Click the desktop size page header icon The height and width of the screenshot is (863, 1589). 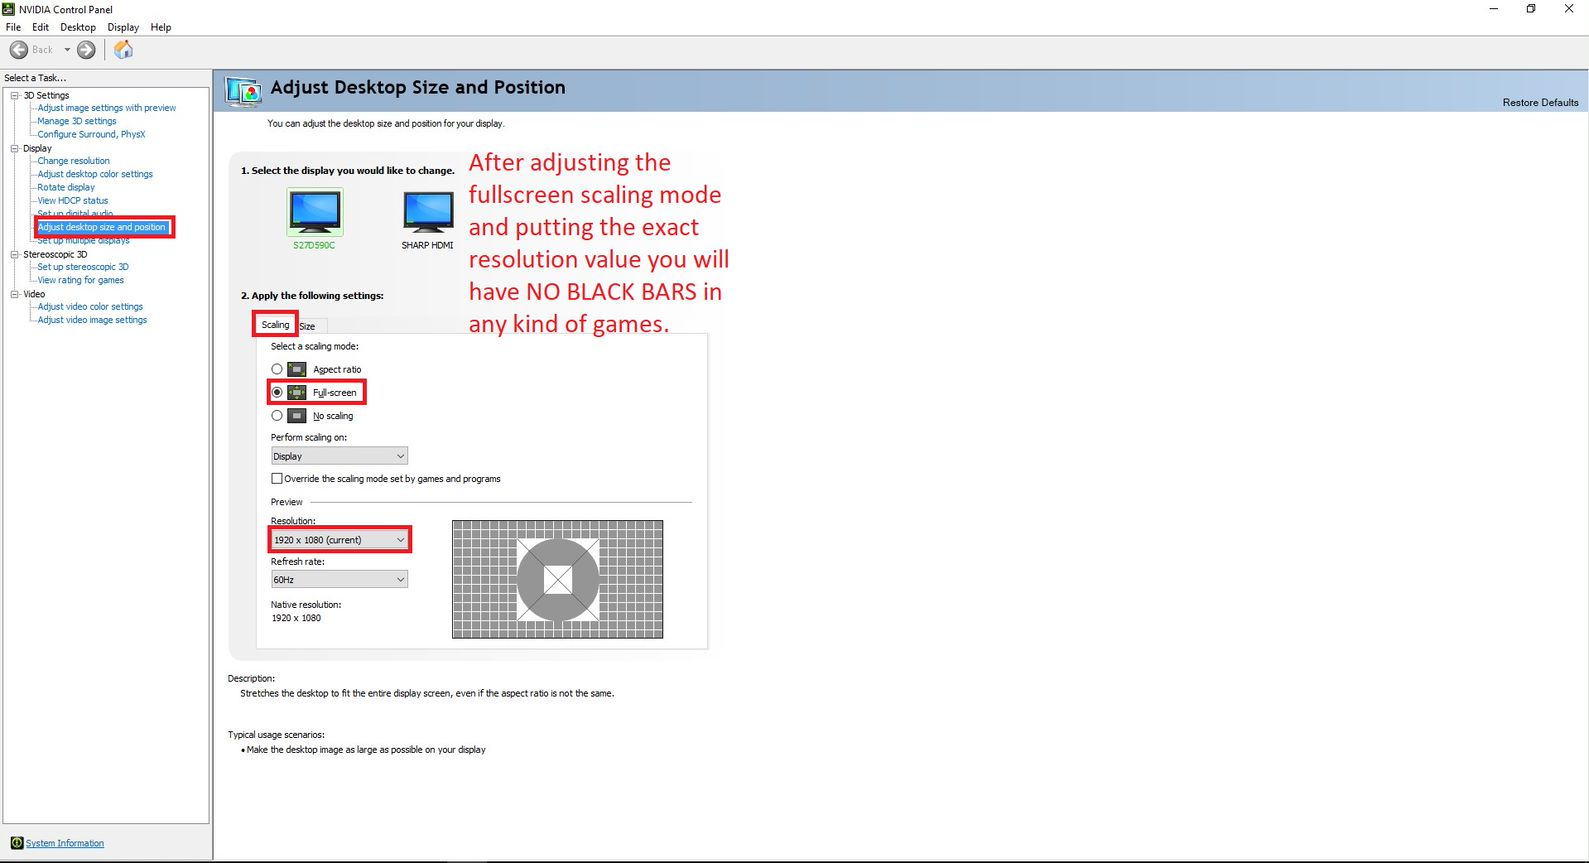click(243, 91)
